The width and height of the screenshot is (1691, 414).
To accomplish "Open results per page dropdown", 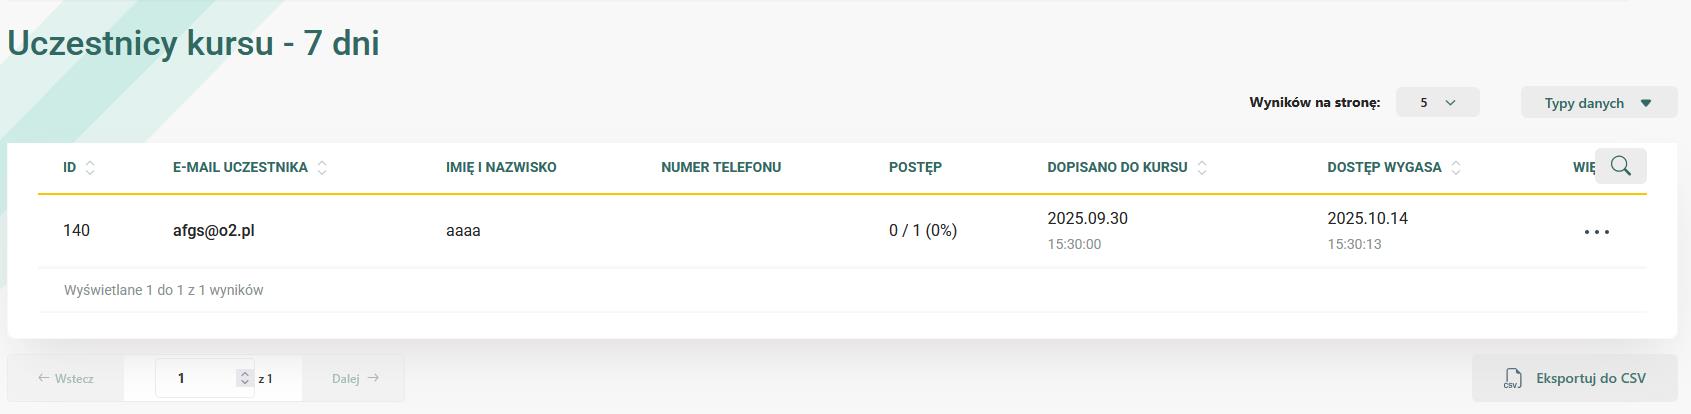I will pyautogui.click(x=1437, y=102).
